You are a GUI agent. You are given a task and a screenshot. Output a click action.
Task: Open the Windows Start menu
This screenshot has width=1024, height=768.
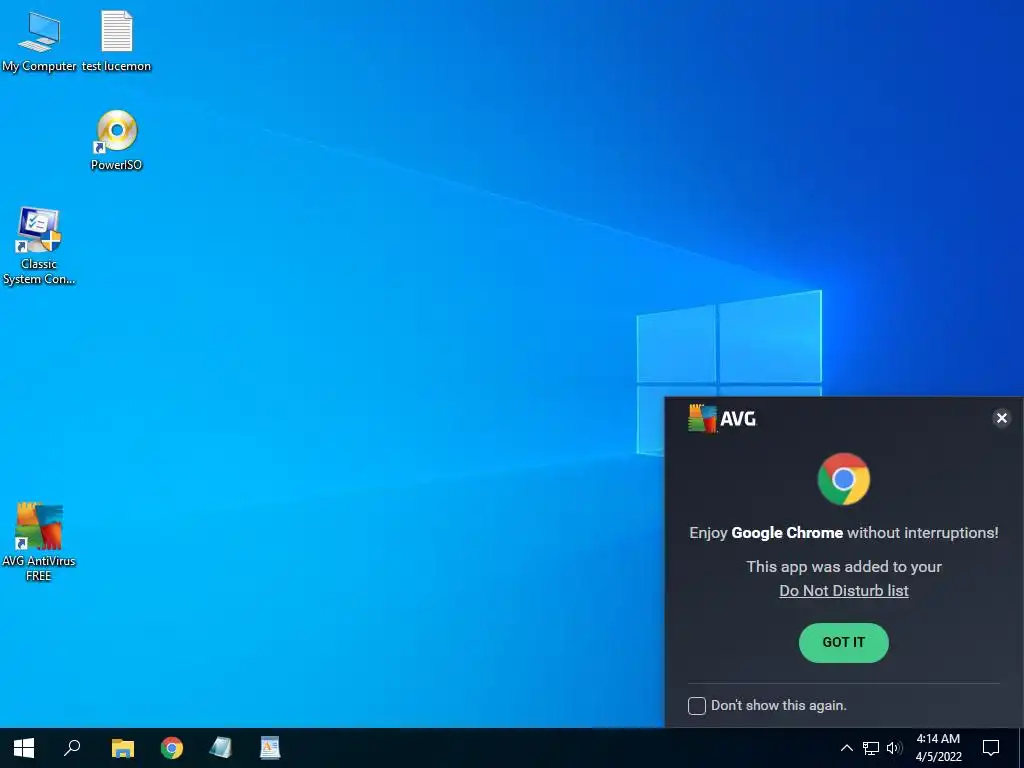(24, 748)
